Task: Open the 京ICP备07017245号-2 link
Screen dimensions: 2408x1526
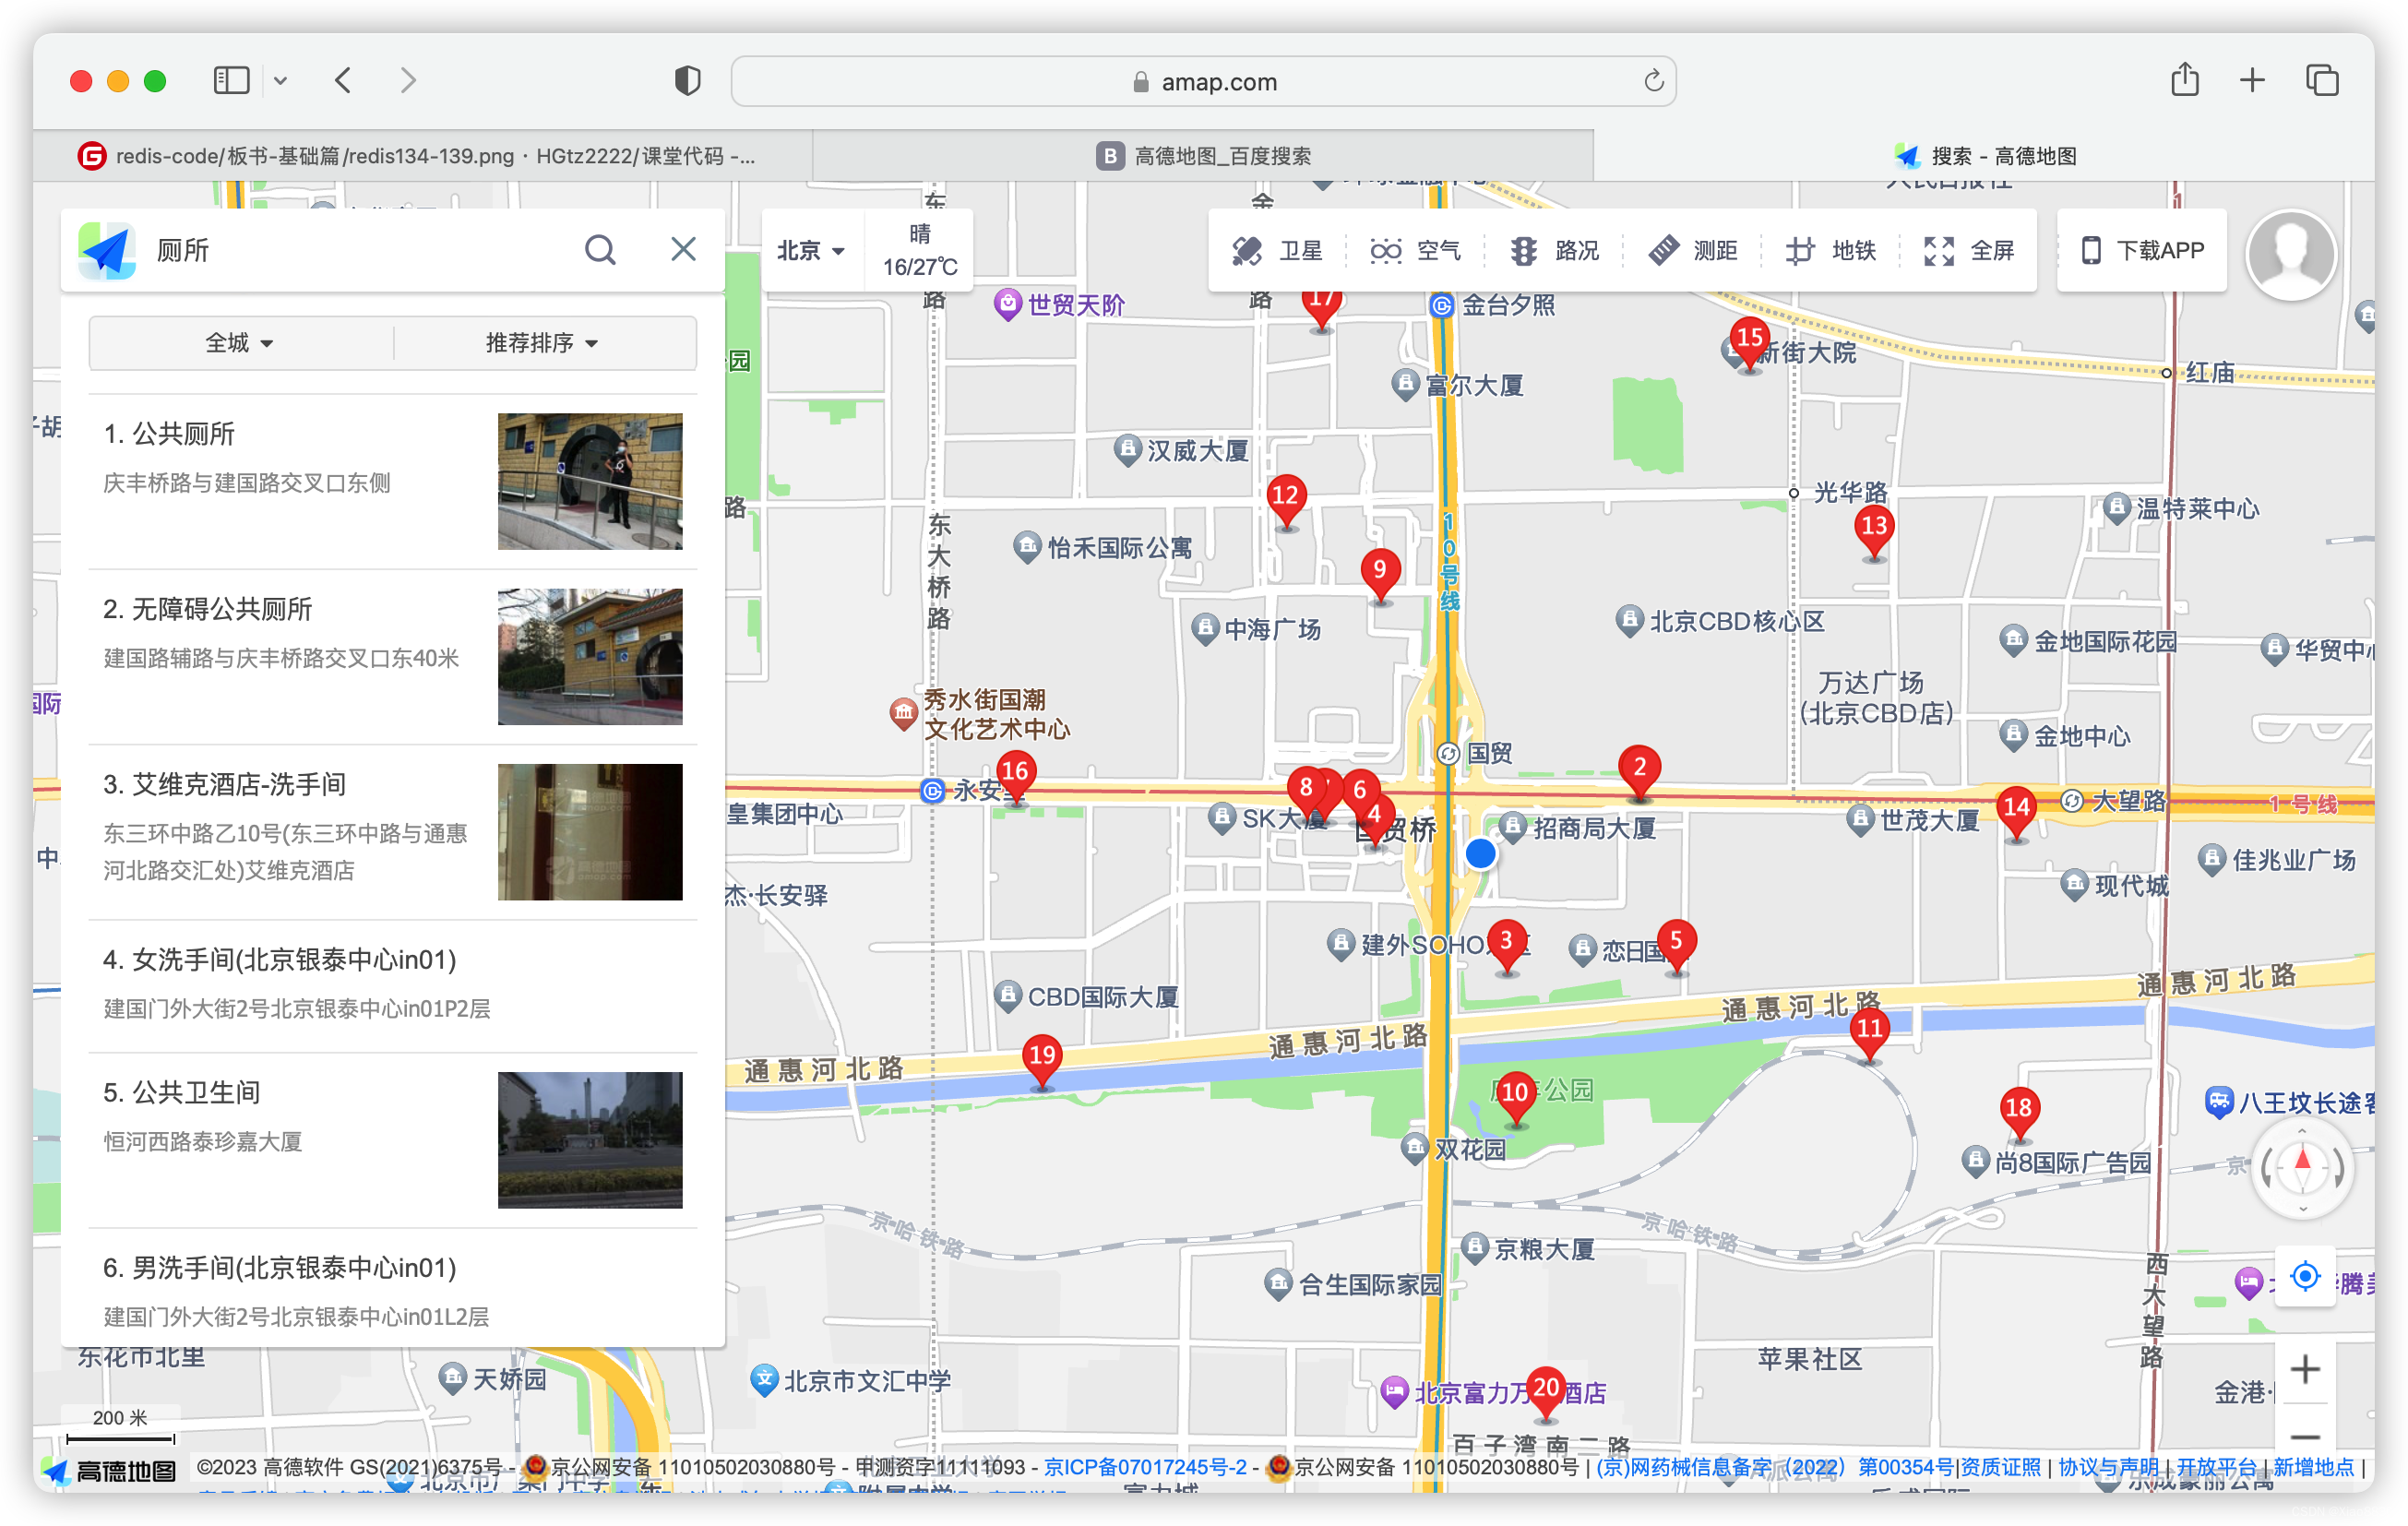Action: coord(1145,1467)
